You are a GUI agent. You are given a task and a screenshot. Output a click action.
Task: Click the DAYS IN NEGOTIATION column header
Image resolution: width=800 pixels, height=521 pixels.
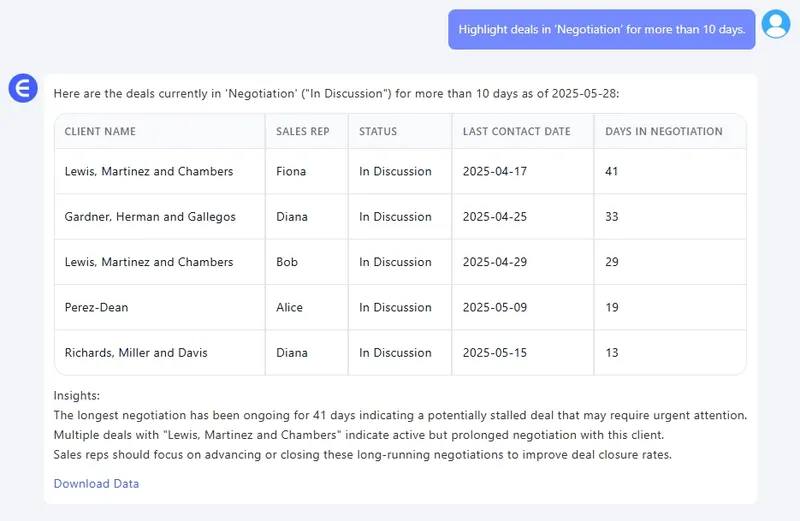pyautogui.click(x=663, y=131)
